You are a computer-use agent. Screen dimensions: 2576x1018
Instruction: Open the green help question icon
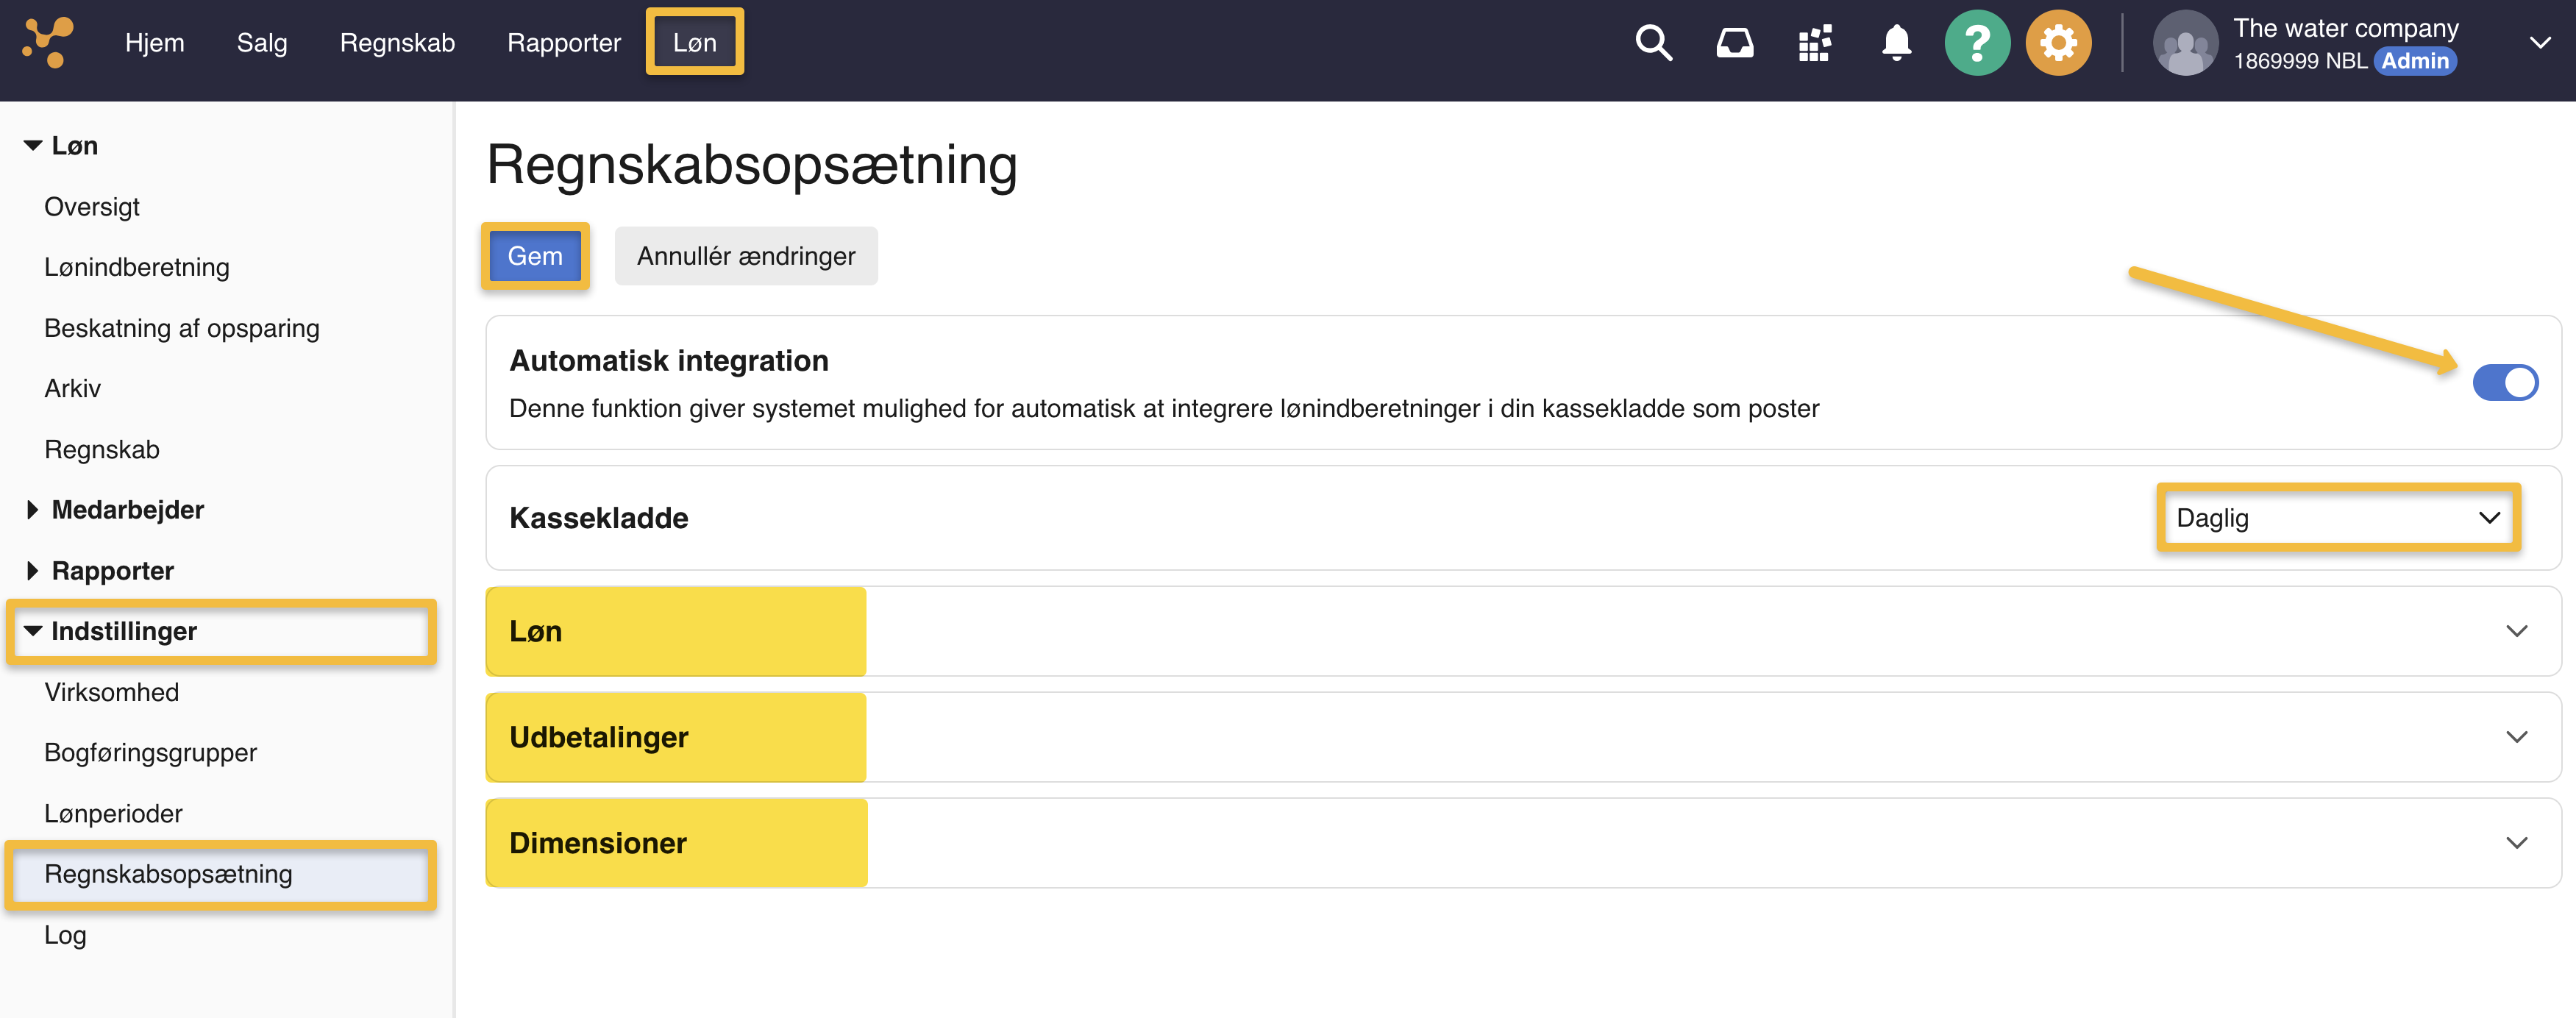pyautogui.click(x=1977, y=43)
